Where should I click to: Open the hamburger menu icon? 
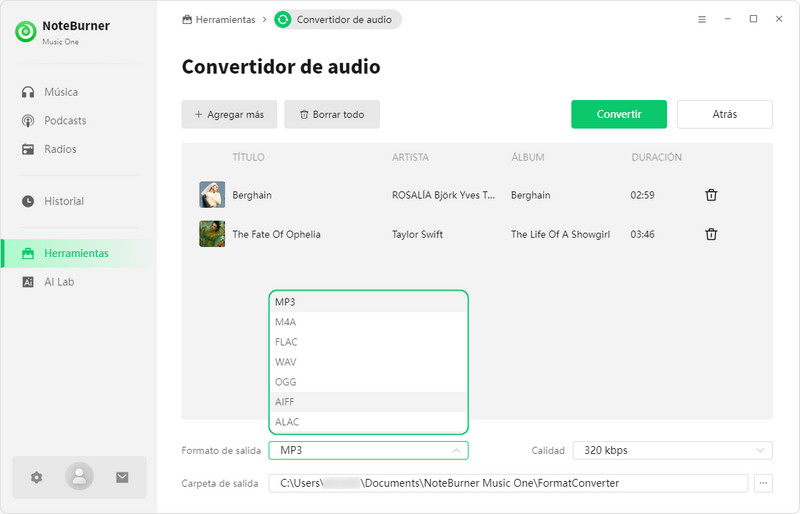coord(702,19)
